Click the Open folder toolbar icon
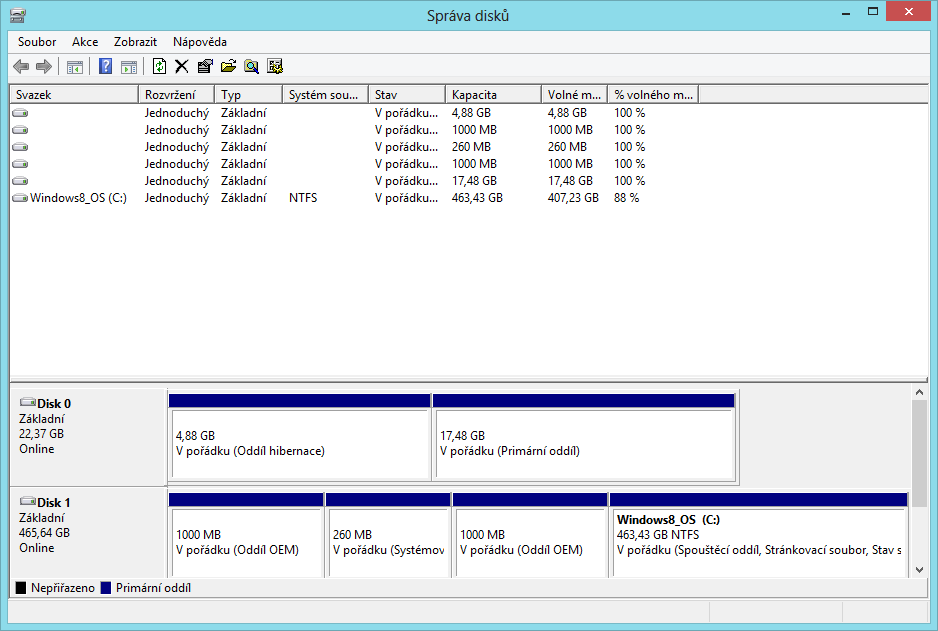938x631 pixels. pyautogui.click(x=228, y=67)
